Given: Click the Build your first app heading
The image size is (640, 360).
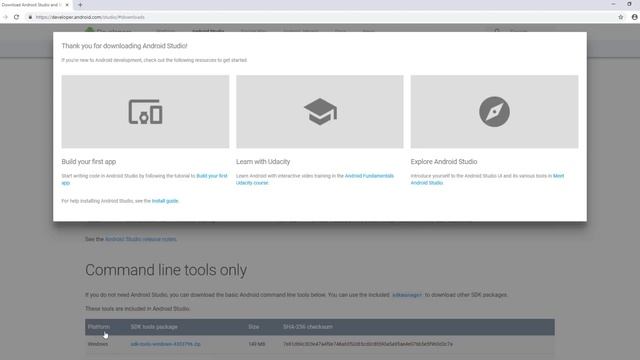Looking at the screenshot, I should coord(89,162).
